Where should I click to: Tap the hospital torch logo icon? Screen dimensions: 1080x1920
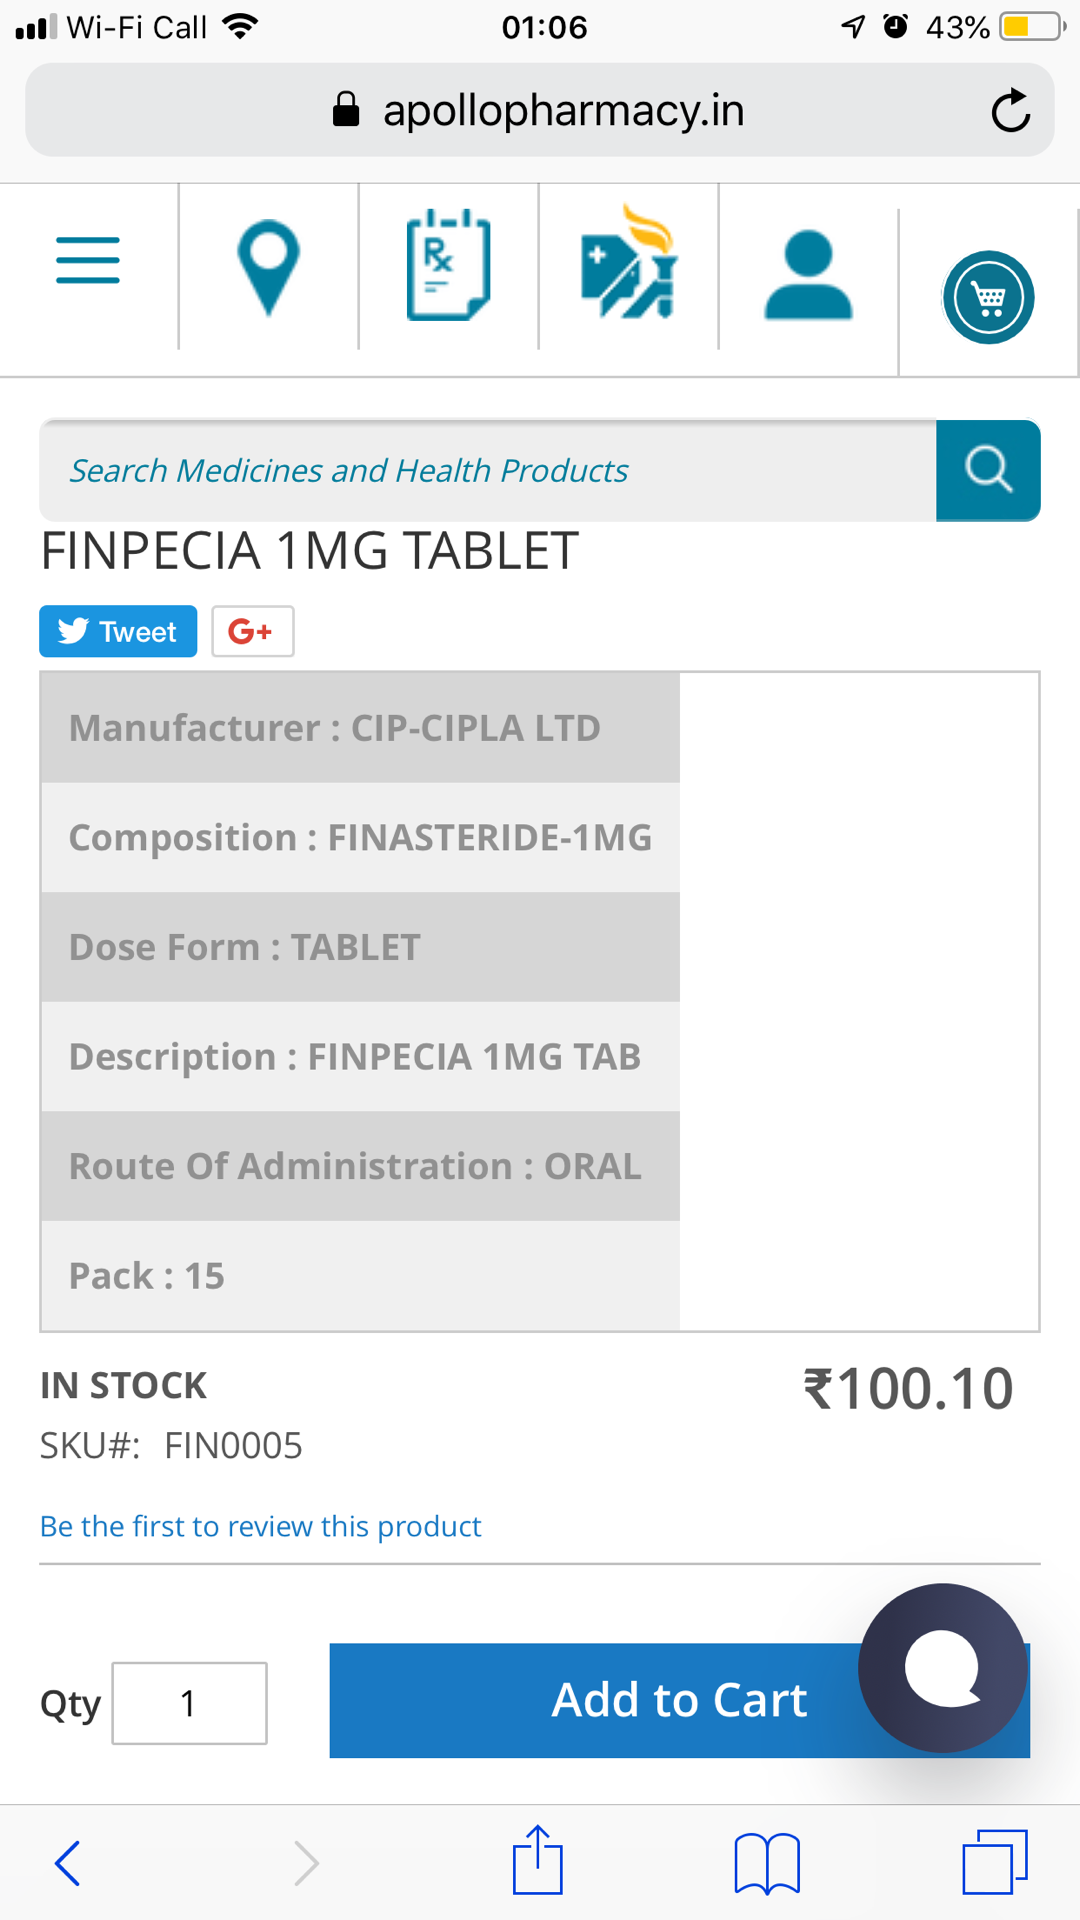point(629,262)
